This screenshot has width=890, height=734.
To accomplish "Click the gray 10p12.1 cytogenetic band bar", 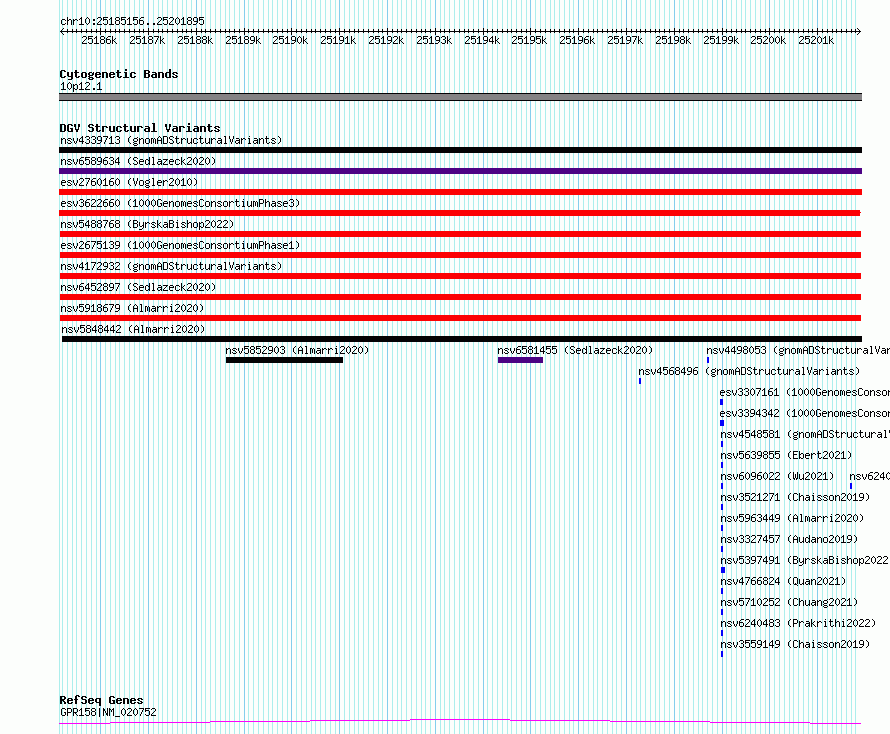I will [x=460, y=97].
